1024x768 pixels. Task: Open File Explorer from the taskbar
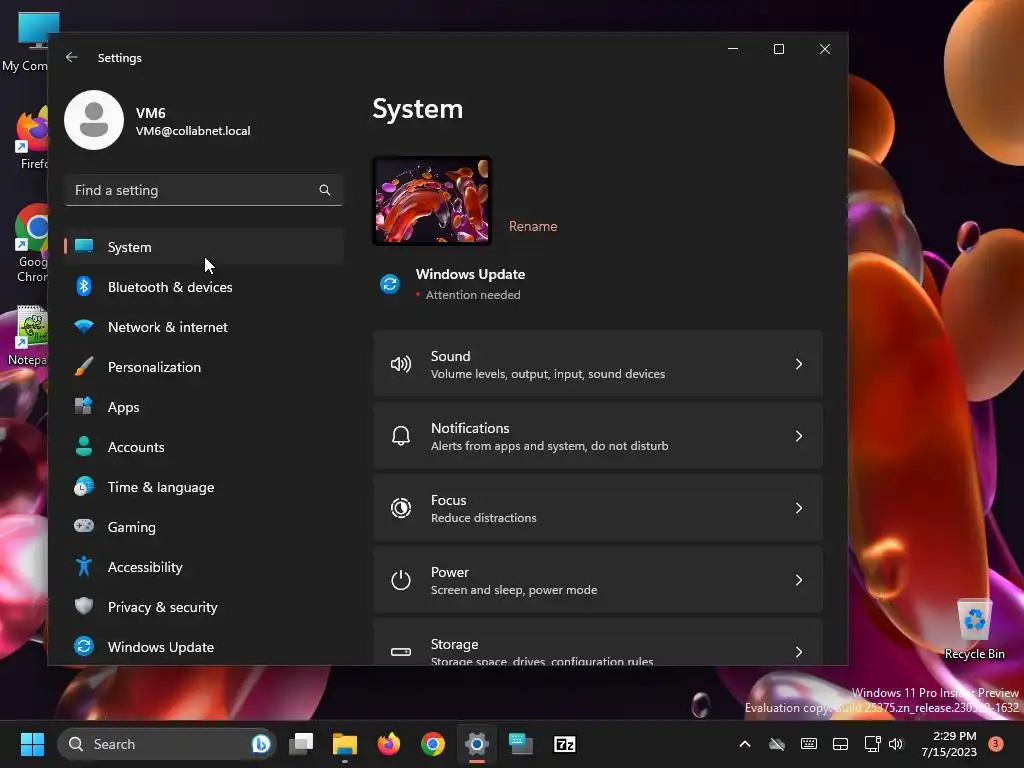[x=345, y=744]
